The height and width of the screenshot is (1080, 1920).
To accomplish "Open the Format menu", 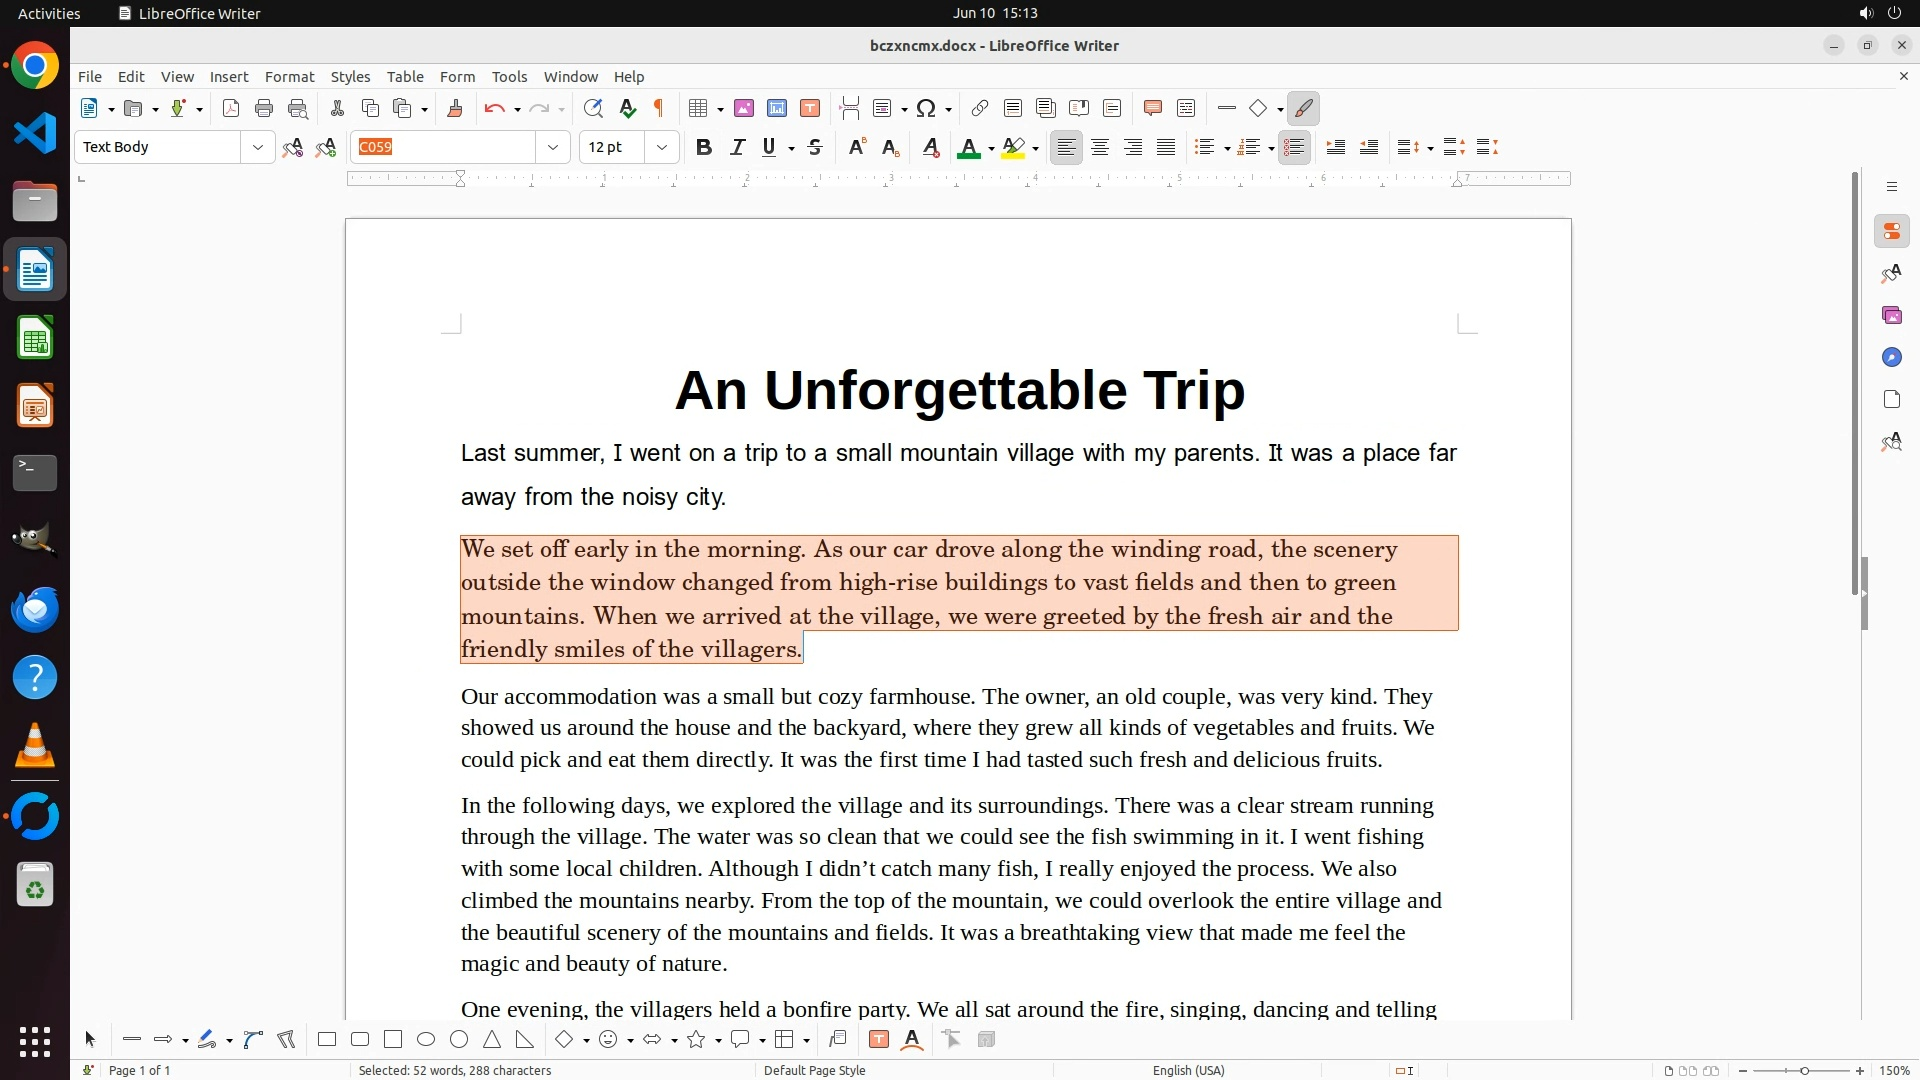I will (289, 77).
